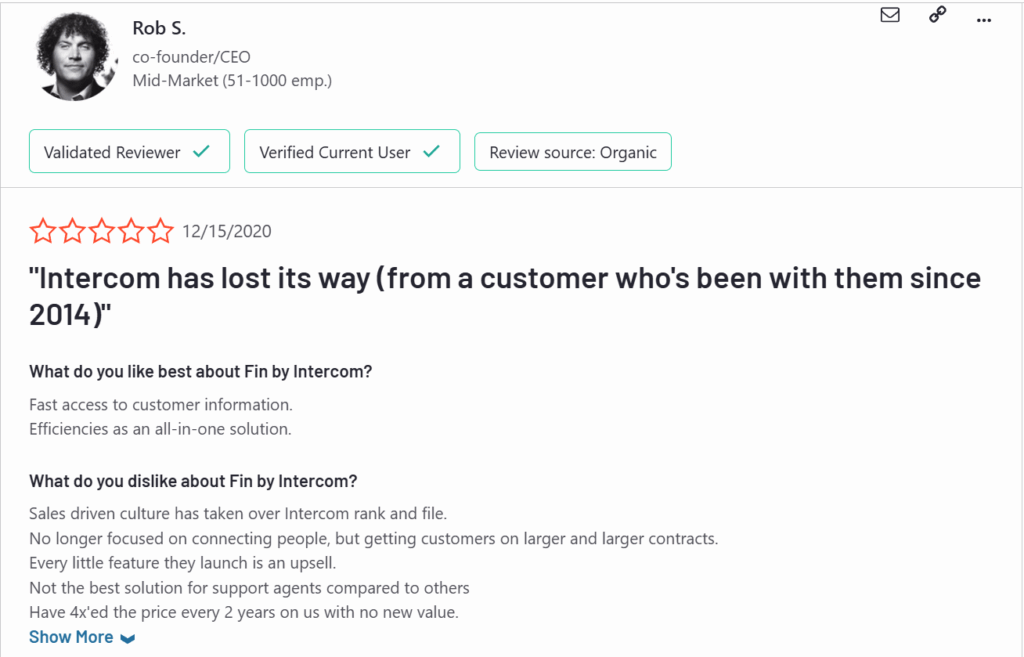Toggle the Verified Current User badge

tap(352, 151)
